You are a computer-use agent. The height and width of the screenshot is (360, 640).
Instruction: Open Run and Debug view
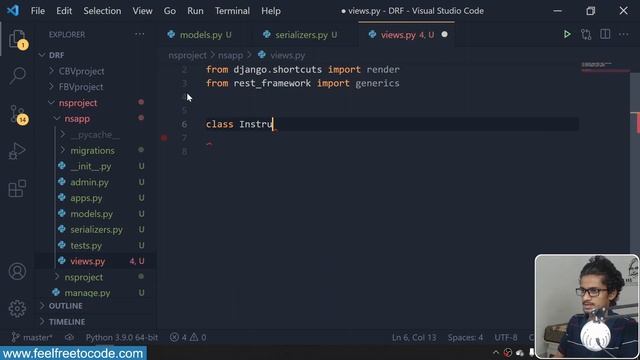coord(17,151)
